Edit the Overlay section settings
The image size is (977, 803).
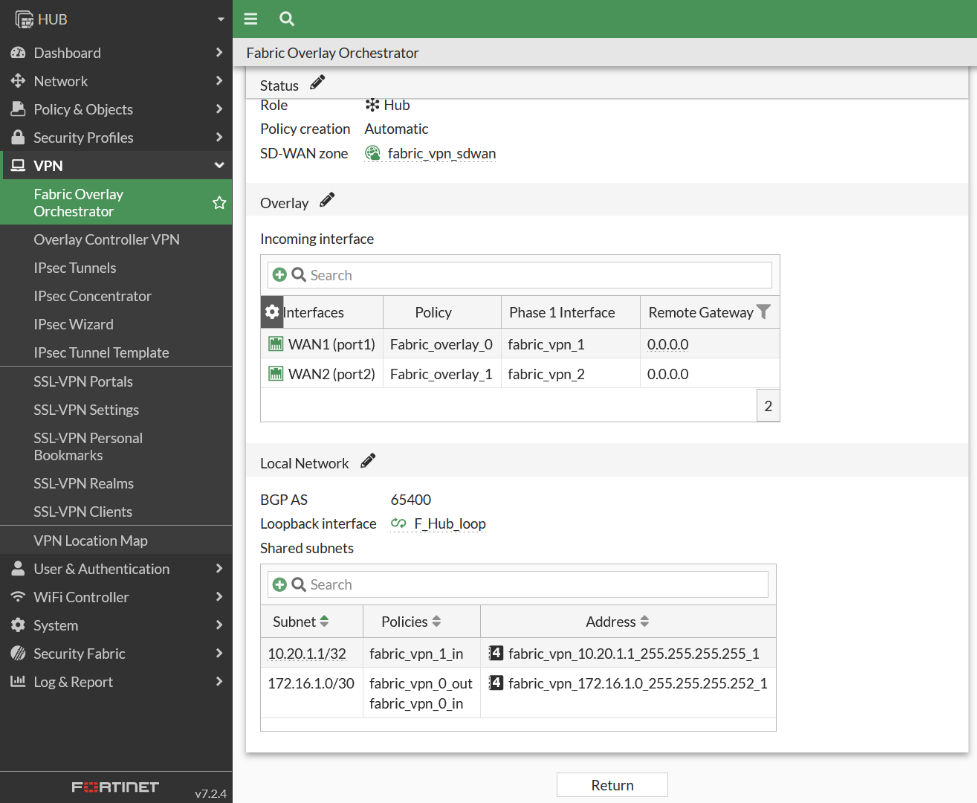click(326, 201)
